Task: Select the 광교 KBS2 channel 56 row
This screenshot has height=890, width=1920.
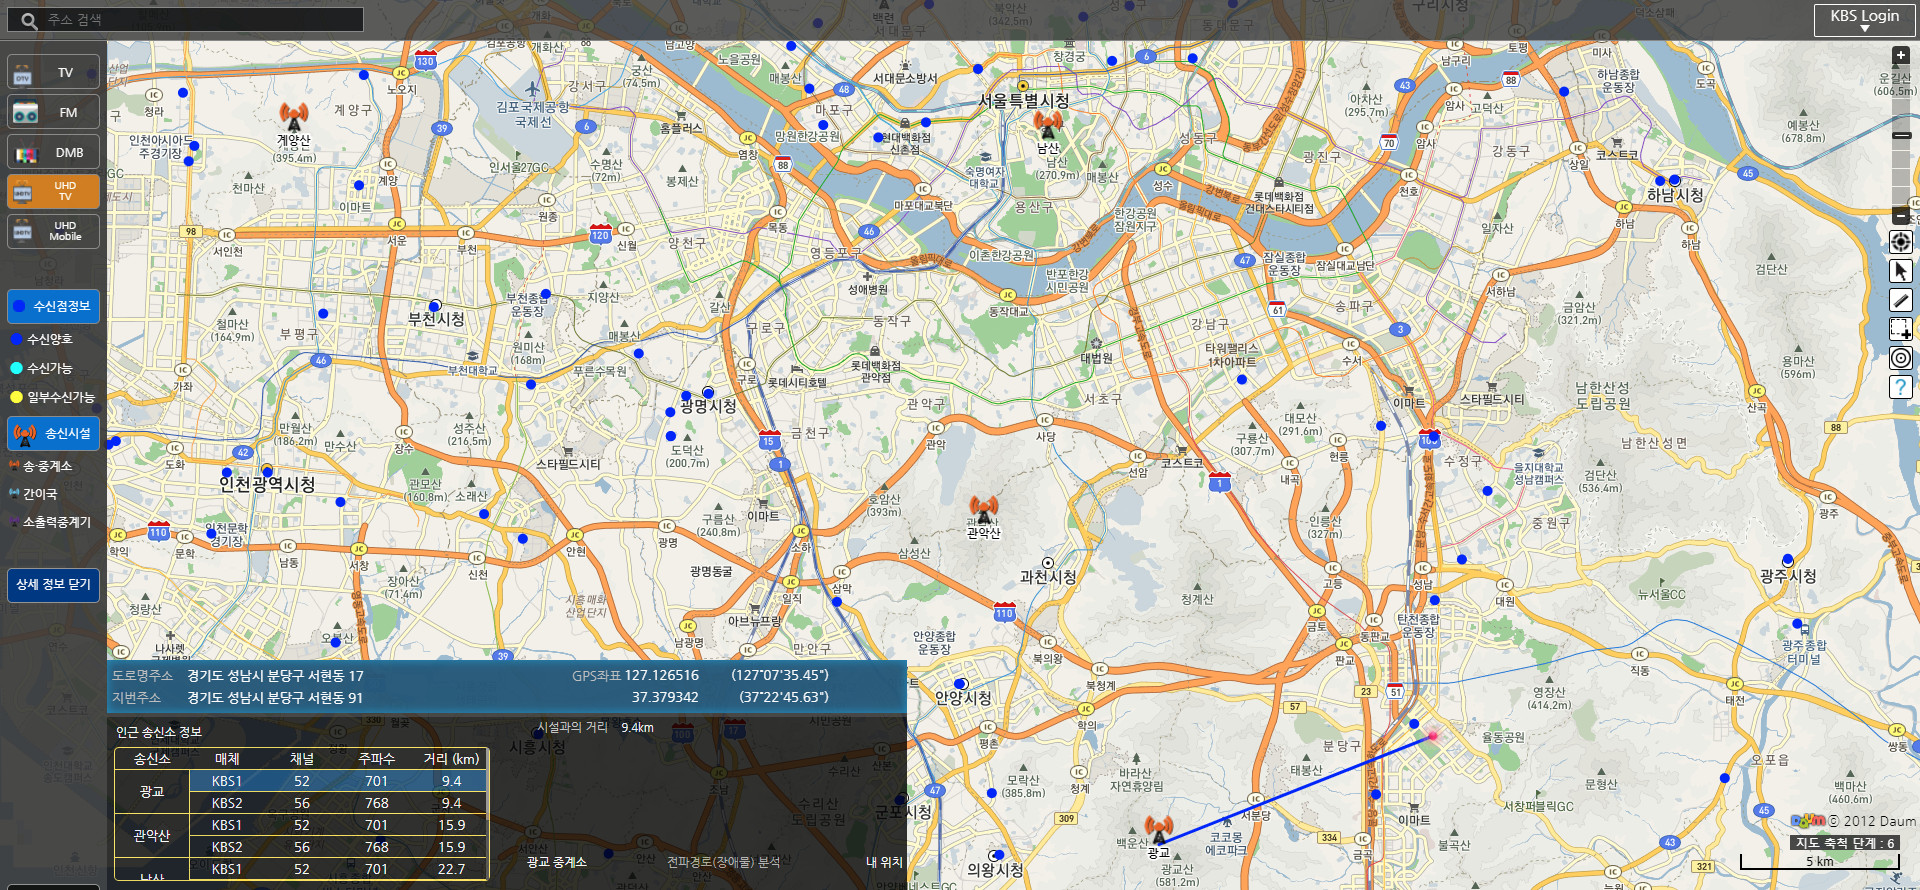Action: click(x=338, y=803)
